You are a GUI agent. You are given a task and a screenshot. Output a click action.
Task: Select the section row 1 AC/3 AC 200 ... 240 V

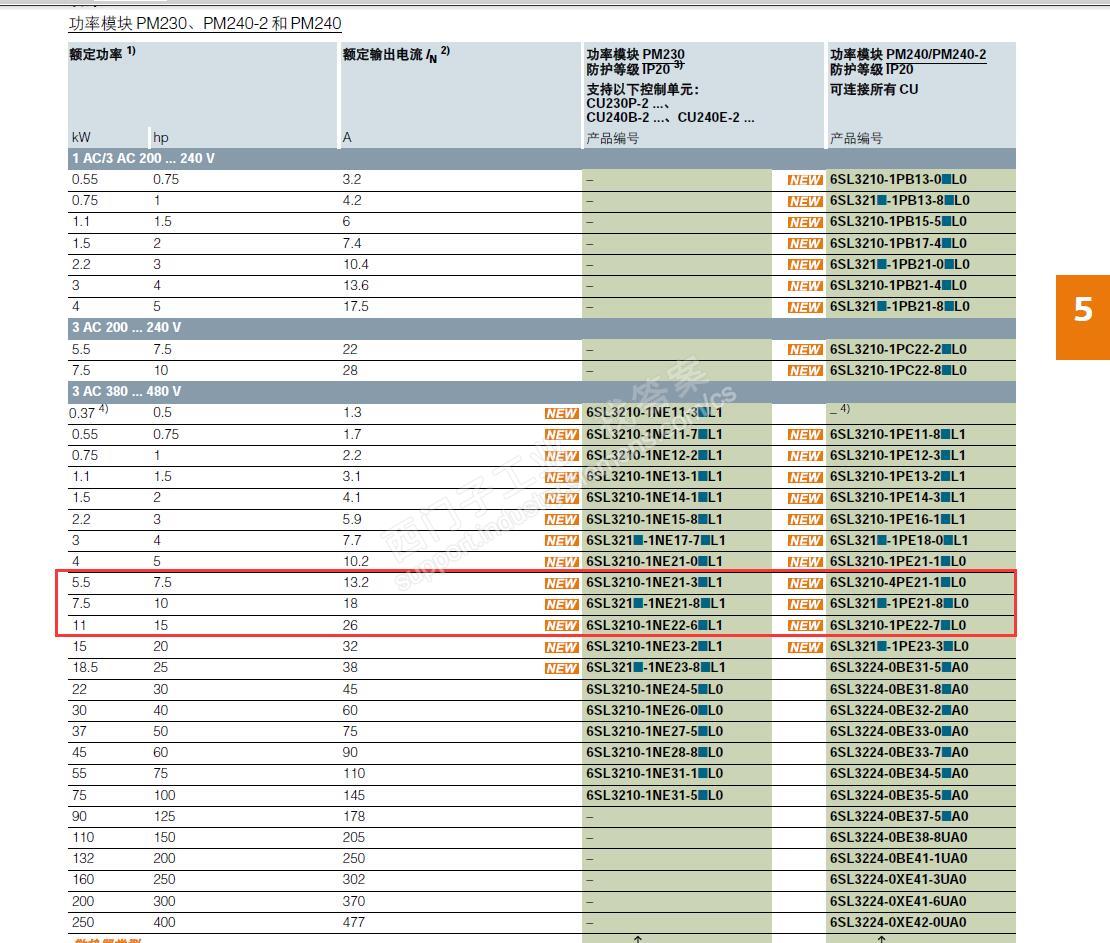pyautogui.click(x=542, y=158)
